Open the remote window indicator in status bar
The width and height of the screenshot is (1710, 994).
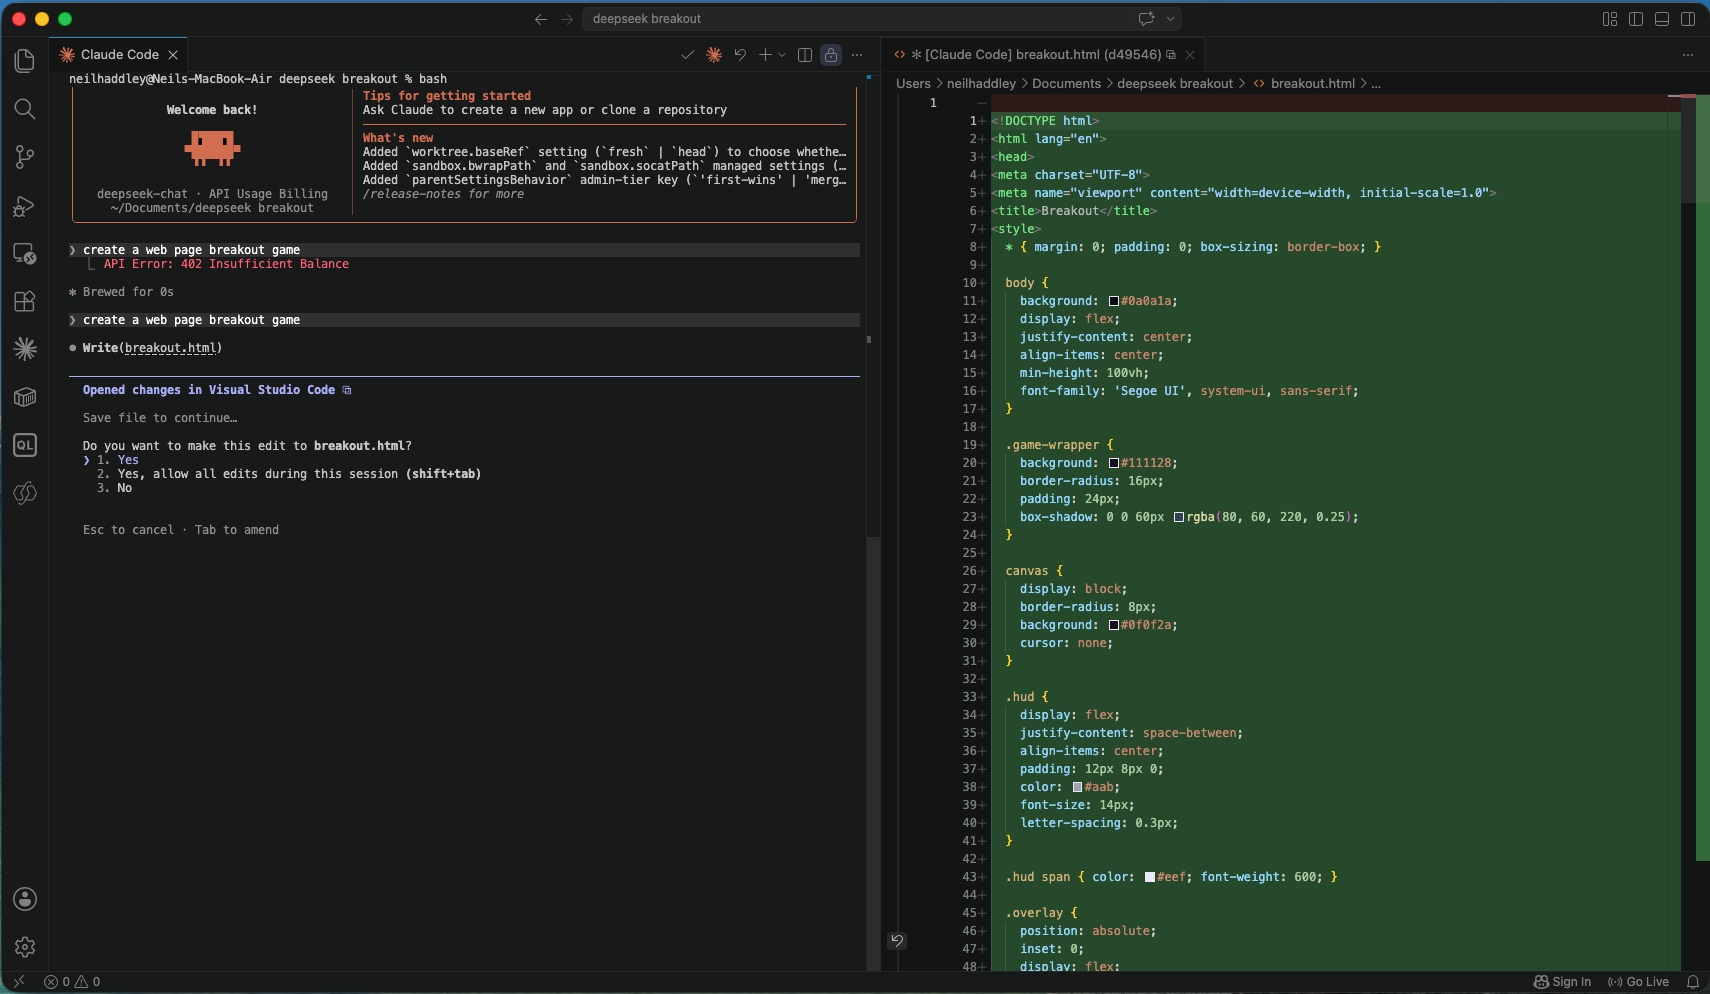18,982
